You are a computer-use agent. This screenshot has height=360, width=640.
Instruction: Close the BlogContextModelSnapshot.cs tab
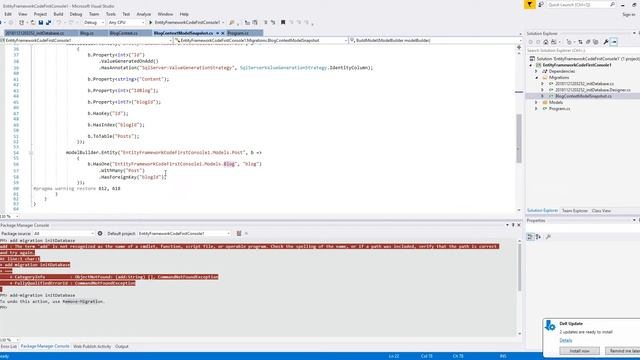coord(223,33)
